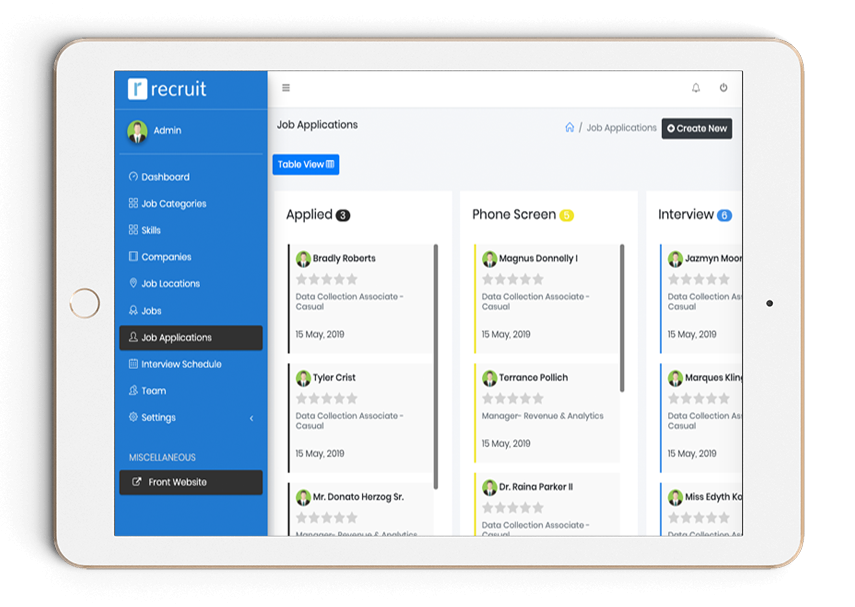Click the notification bell icon
The height and width of the screenshot is (607, 855).
tap(696, 88)
